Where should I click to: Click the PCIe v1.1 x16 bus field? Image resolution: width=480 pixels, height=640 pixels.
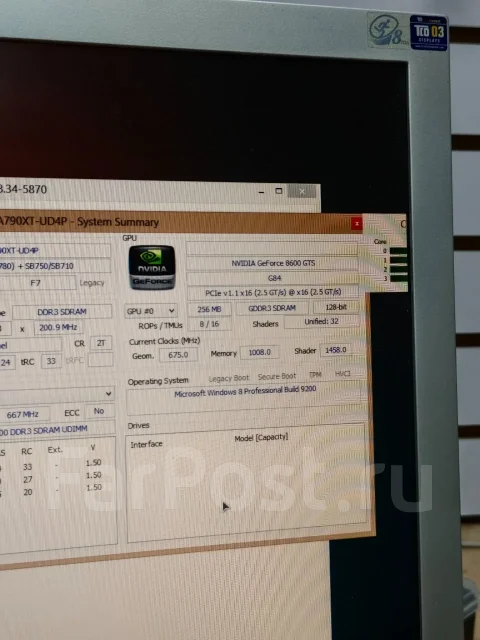click(273, 292)
